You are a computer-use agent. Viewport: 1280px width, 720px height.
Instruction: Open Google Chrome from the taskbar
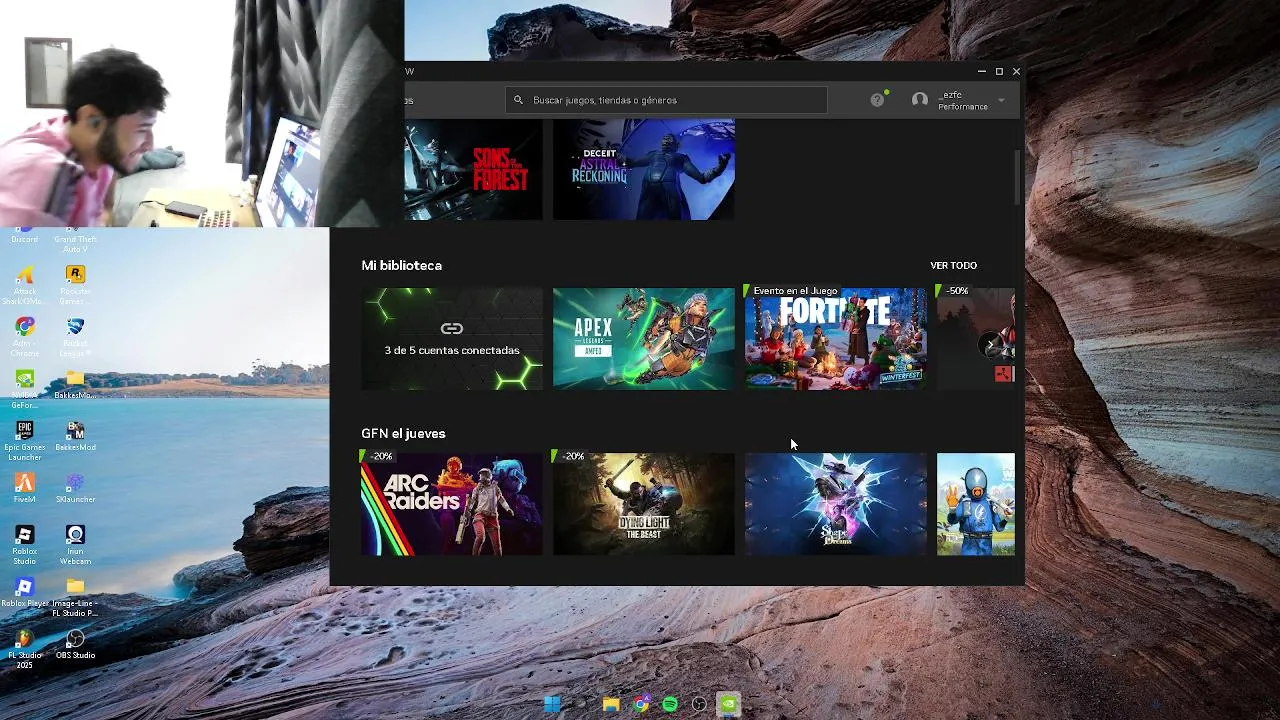641,704
